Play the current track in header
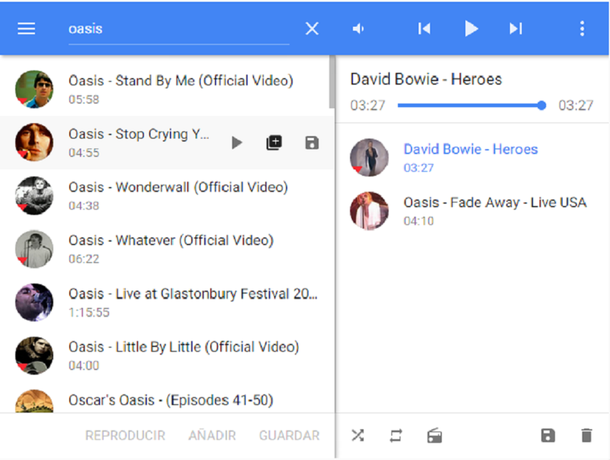The height and width of the screenshot is (460, 610). pos(471,28)
